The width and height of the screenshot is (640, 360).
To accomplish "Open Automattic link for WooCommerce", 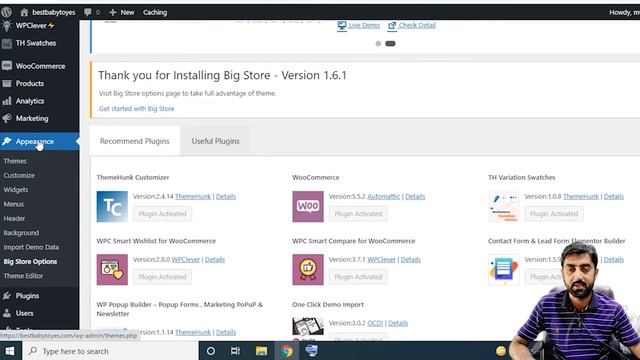I will tap(384, 196).
